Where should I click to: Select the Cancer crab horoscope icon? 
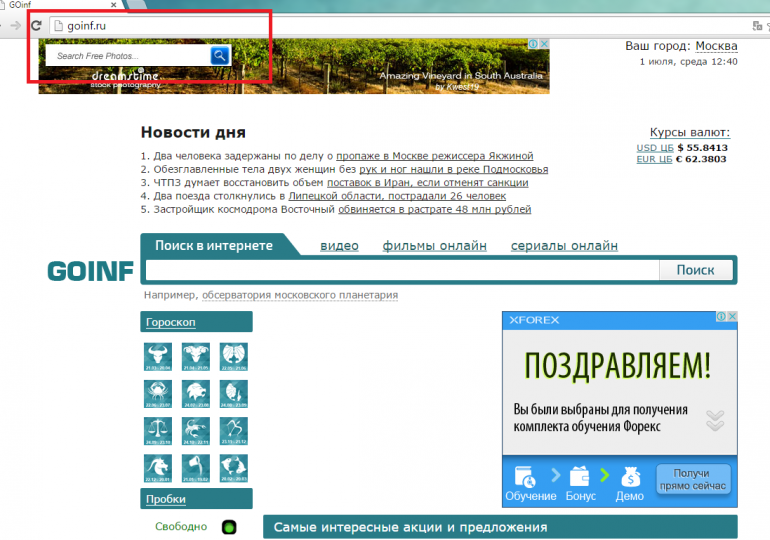[x=157, y=394]
